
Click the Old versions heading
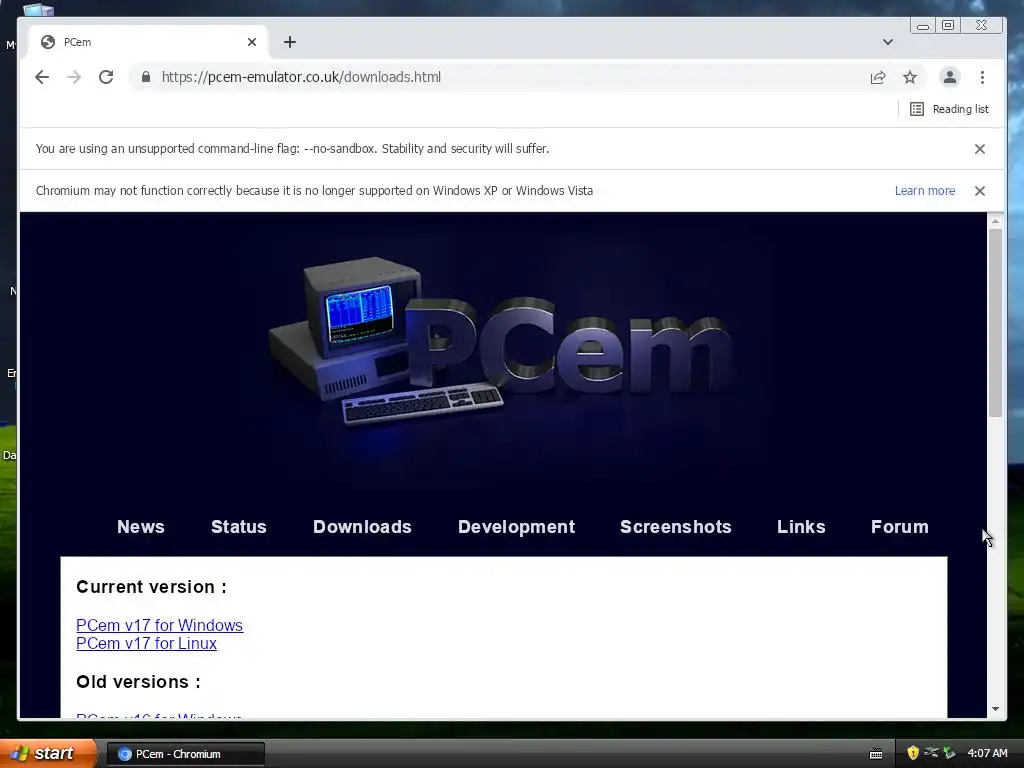coord(138,682)
